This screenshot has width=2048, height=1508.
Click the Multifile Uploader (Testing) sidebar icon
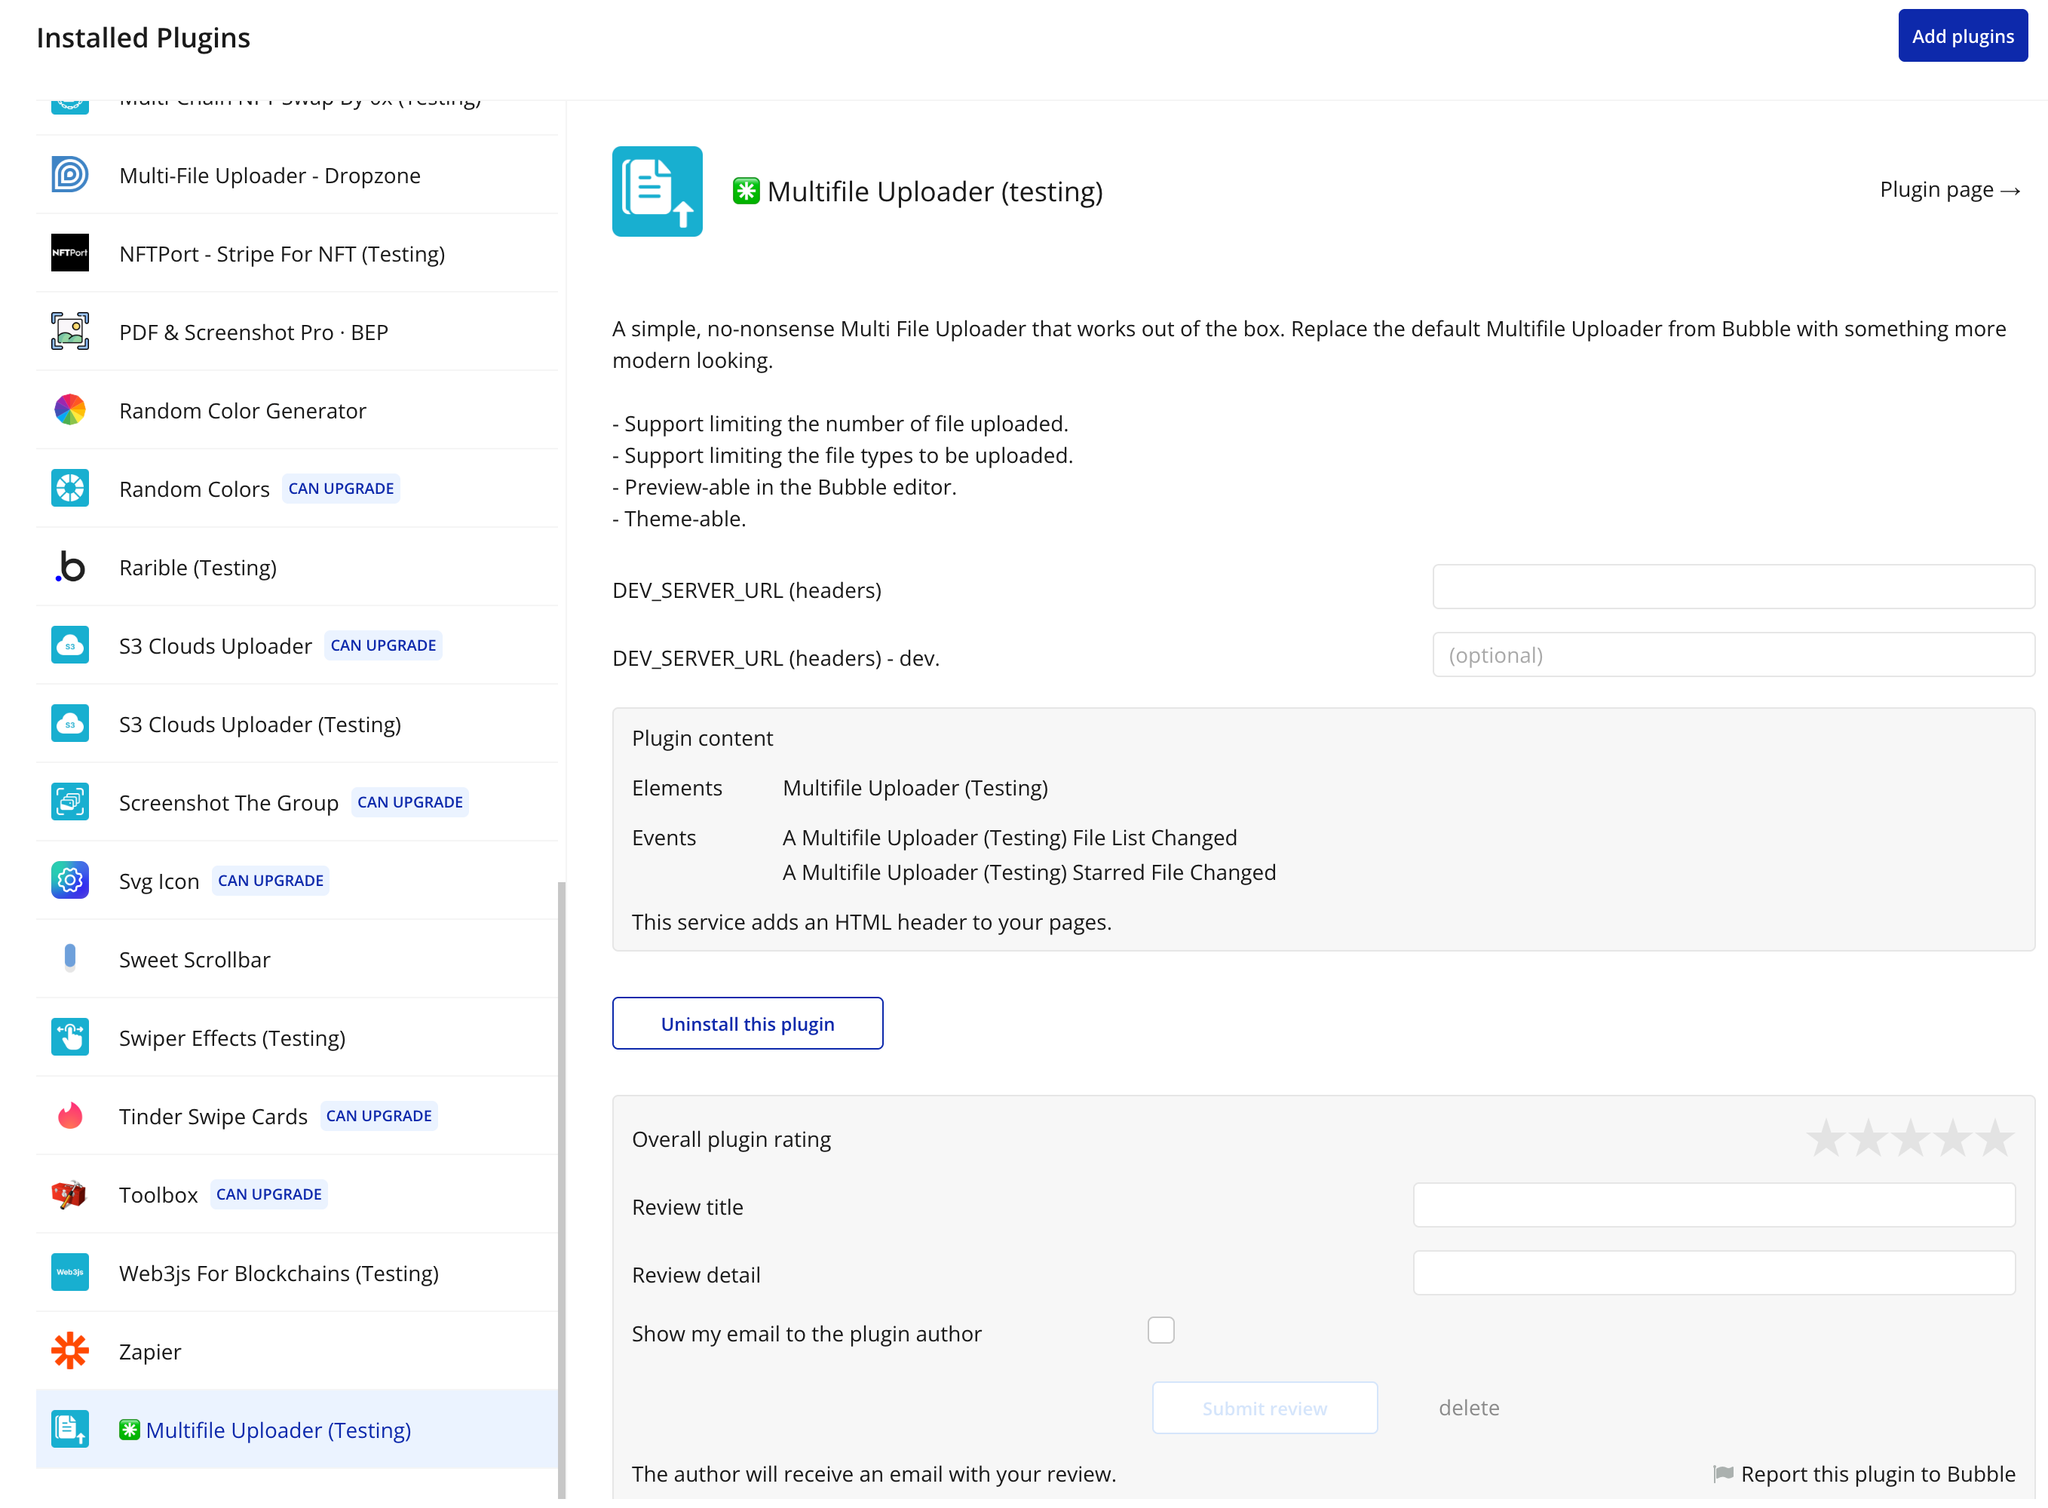[70, 1429]
